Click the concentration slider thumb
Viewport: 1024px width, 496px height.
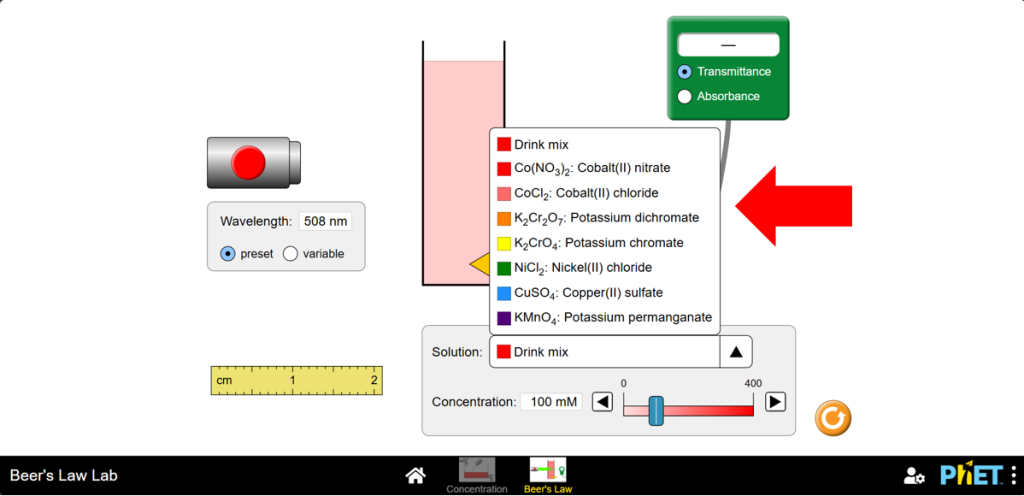(x=656, y=411)
